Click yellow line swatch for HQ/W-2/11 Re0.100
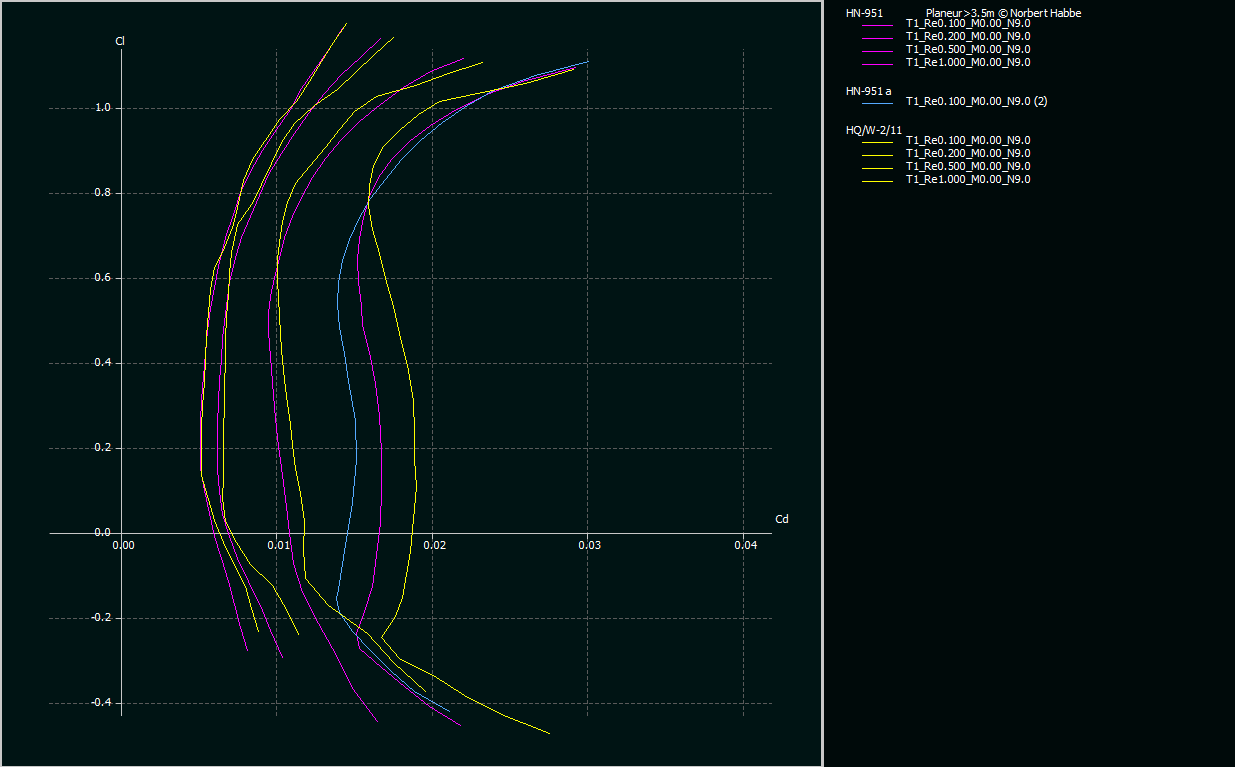 (x=876, y=141)
